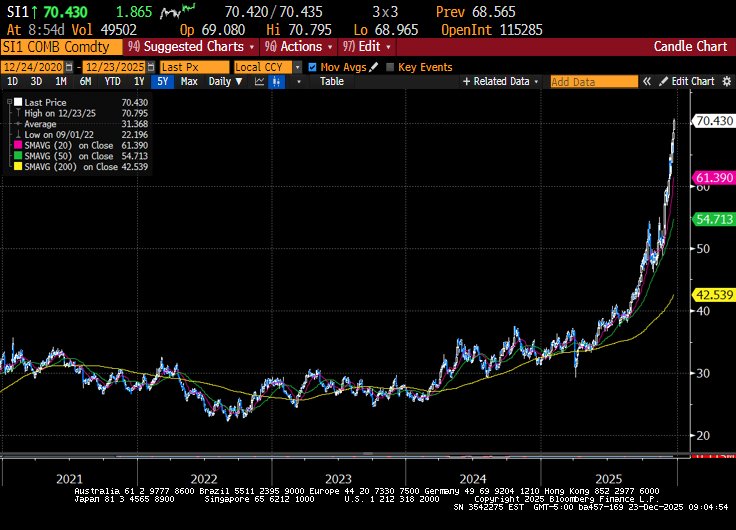Click the plus icon beside Related Data
The height and width of the screenshot is (530, 736).
[x=466, y=82]
